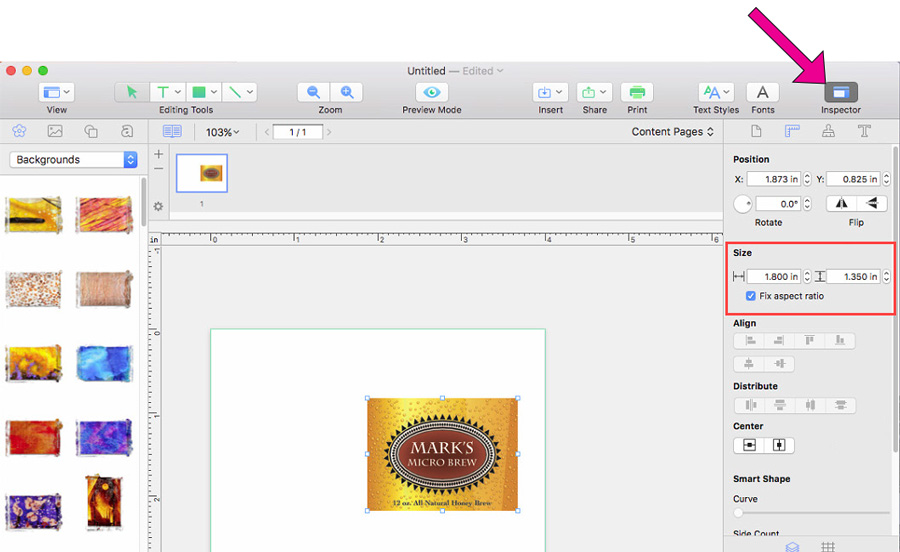Switch to Document inspector tab
This screenshot has width=900, height=552.
pos(757,131)
